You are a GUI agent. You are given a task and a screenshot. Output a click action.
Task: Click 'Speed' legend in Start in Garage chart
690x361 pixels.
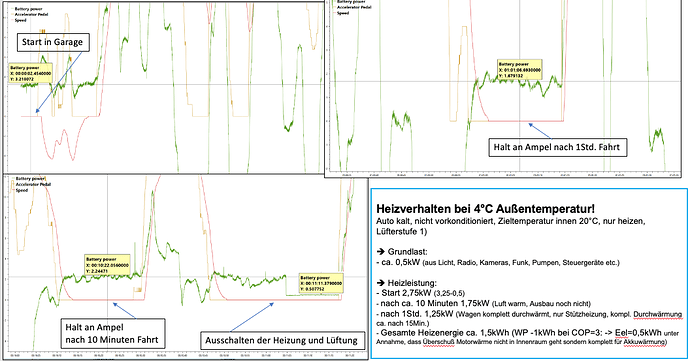[20, 20]
